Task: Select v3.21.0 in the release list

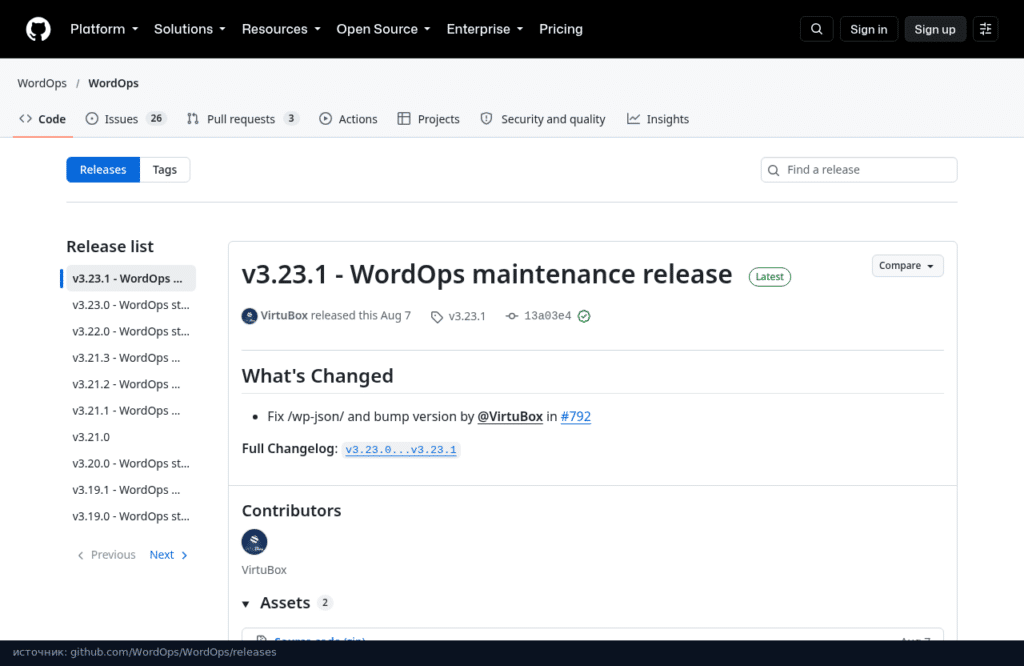Action: pyautogui.click(x=131, y=437)
